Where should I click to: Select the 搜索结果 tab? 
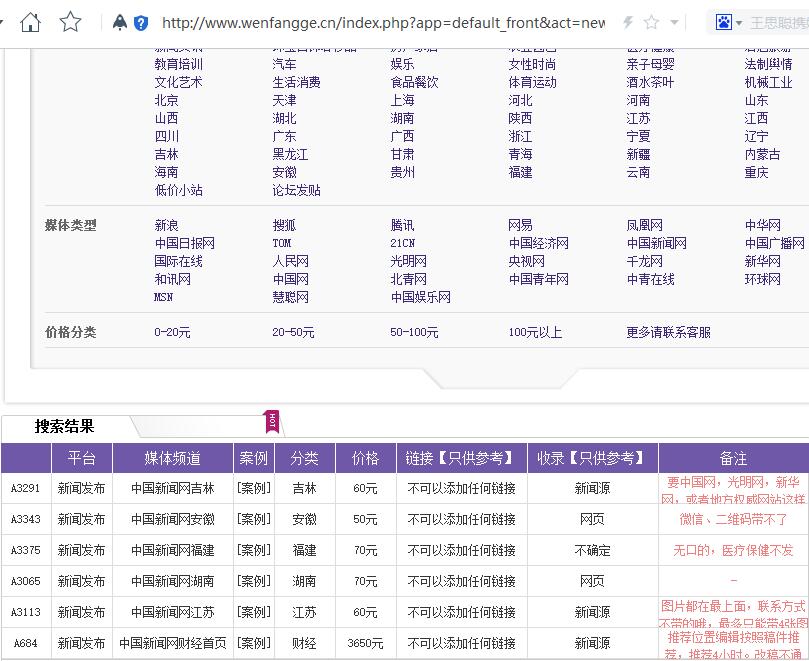click(64, 426)
